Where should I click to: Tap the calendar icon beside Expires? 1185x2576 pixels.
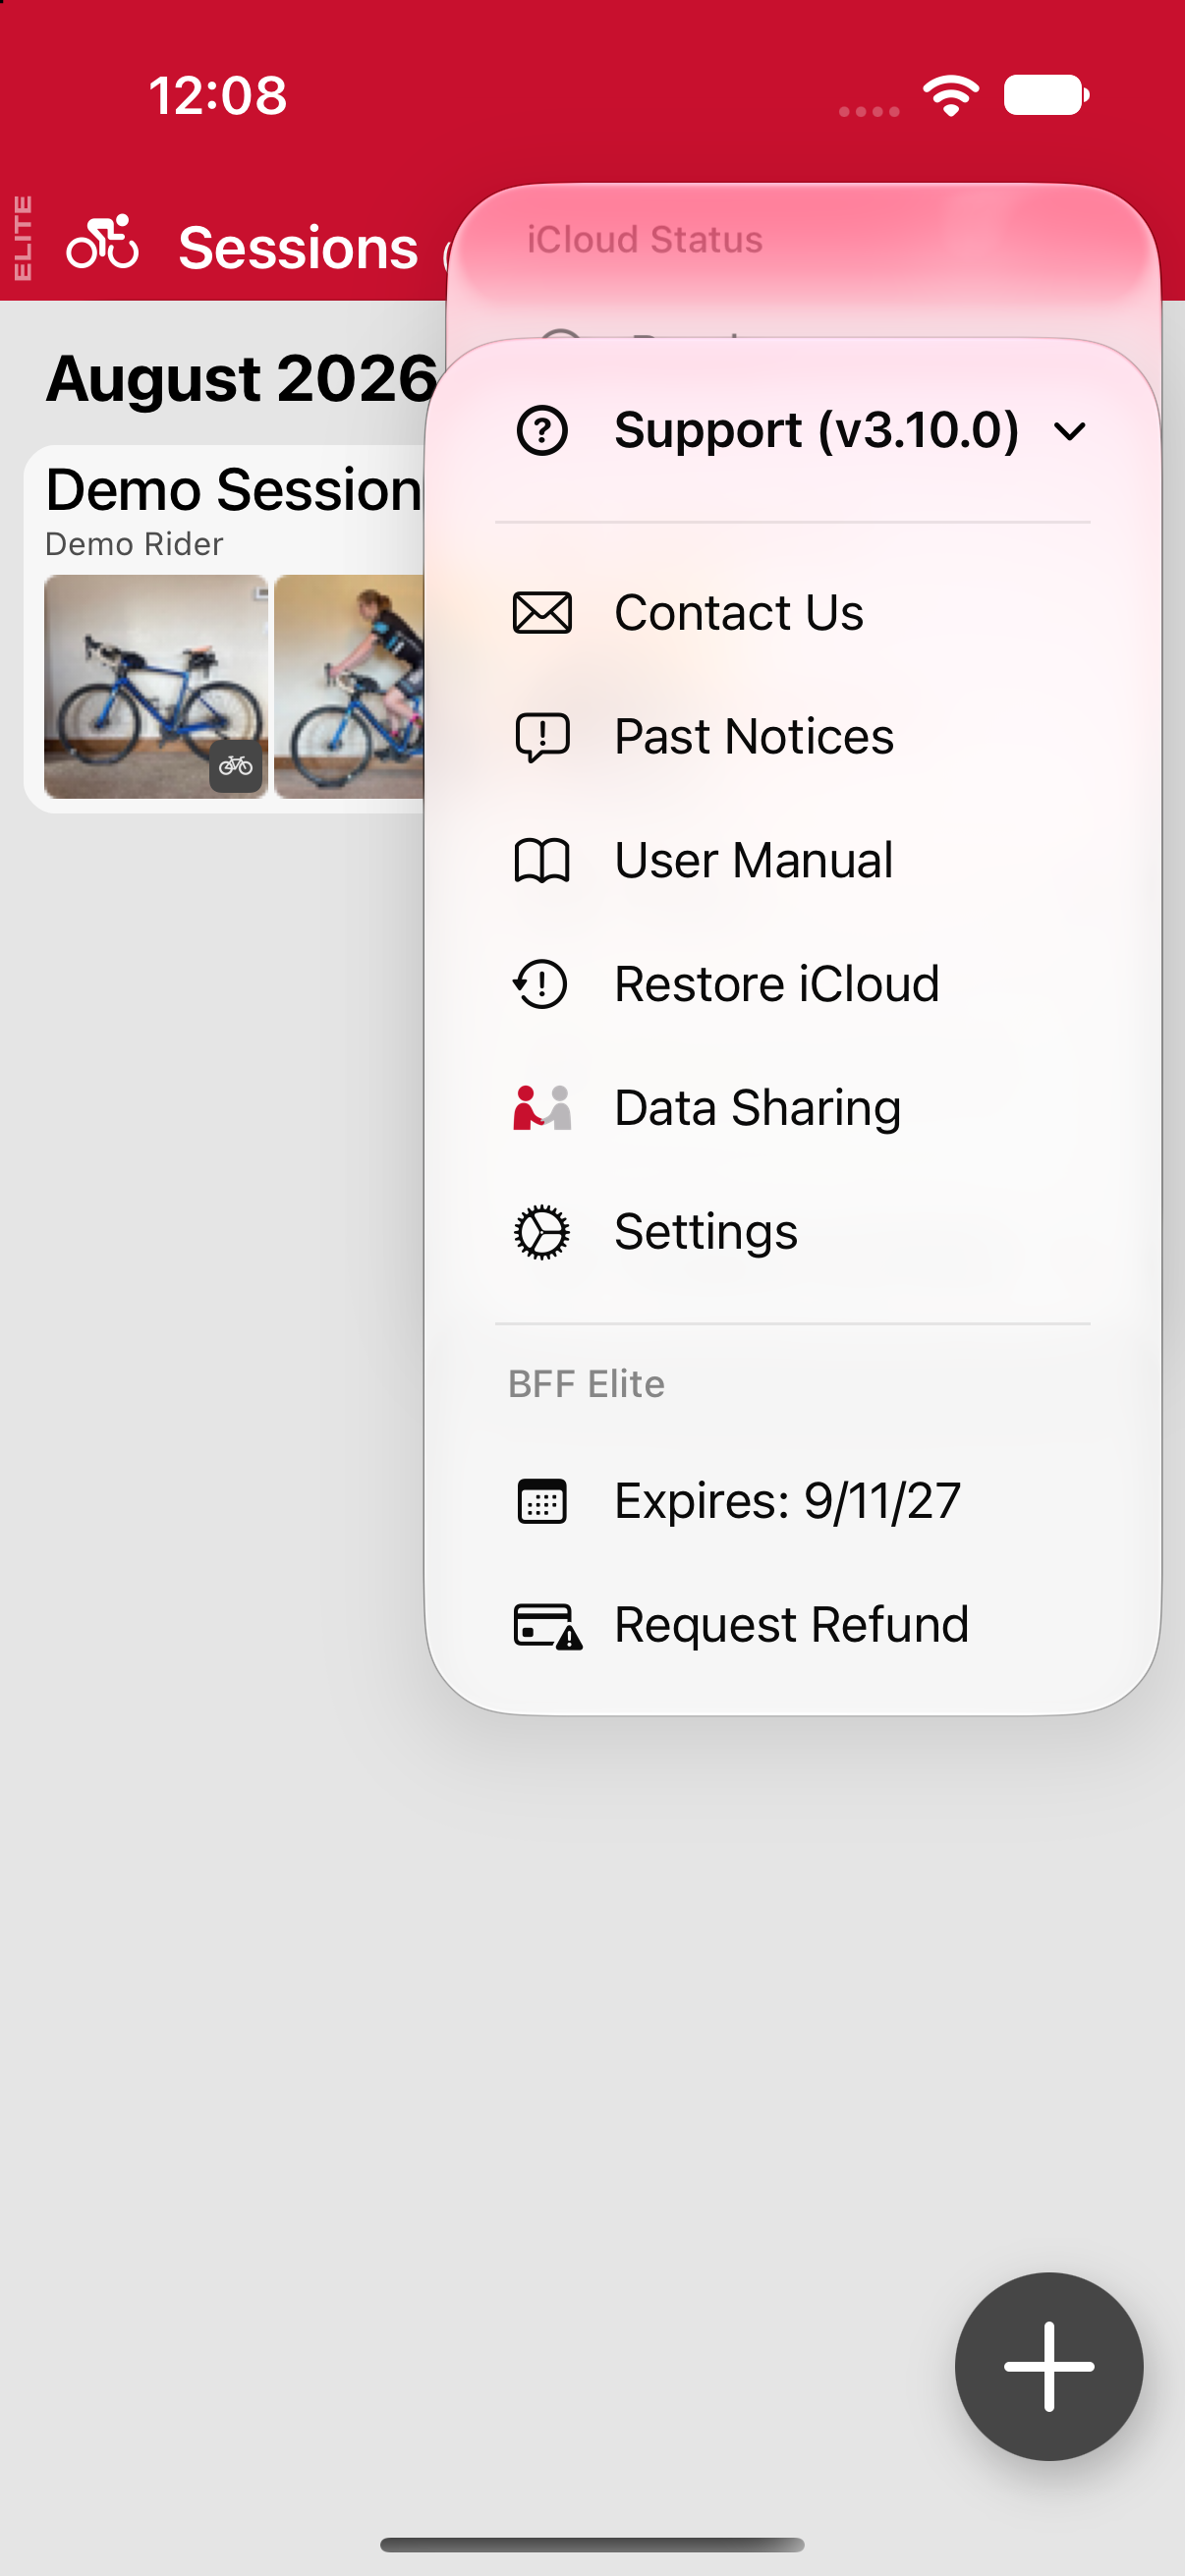tap(542, 1501)
